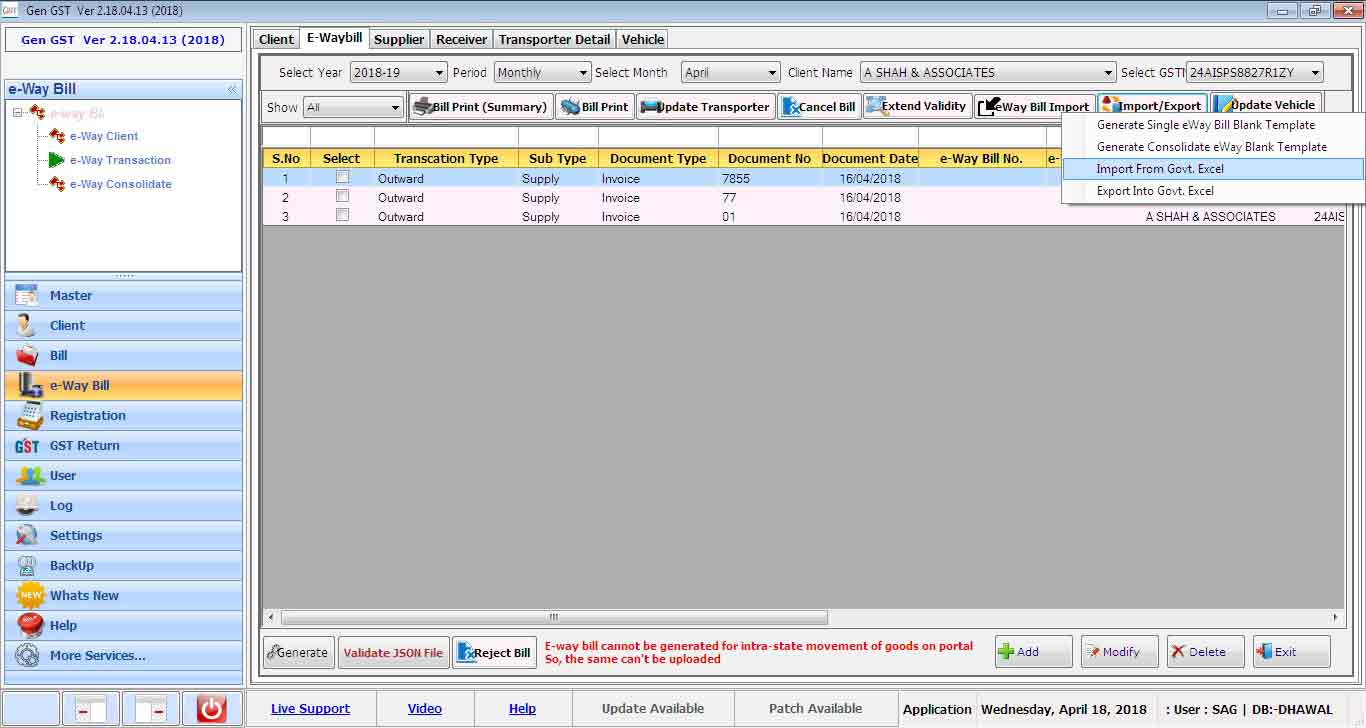The height and width of the screenshot is (728, 1366).
Task: Open the Show filter dropdown
Action: coord(395,108)
